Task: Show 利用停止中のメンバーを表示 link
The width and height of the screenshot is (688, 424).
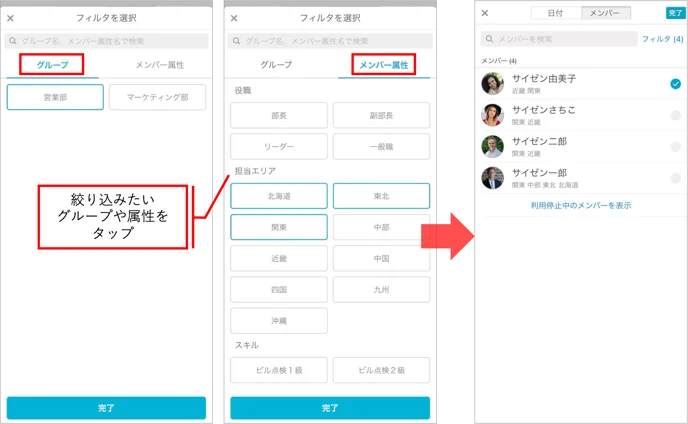Action: [x=581, y=205]
